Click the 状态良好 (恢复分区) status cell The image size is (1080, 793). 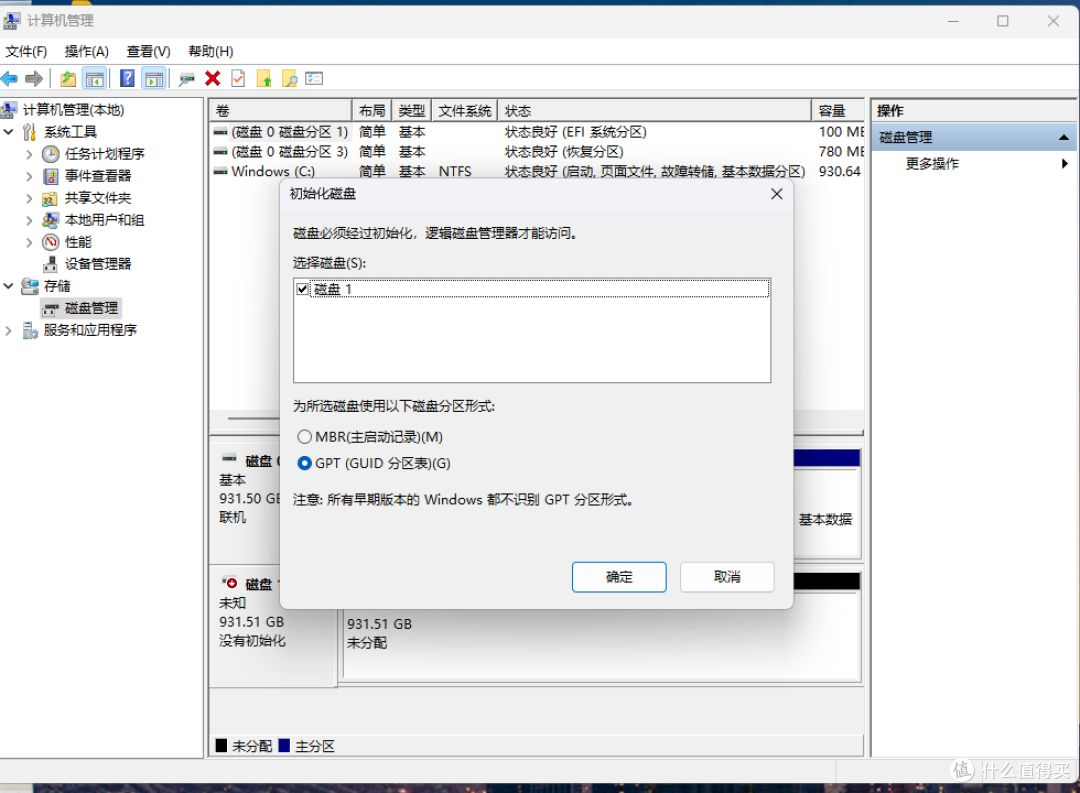[x=563, y=152]
